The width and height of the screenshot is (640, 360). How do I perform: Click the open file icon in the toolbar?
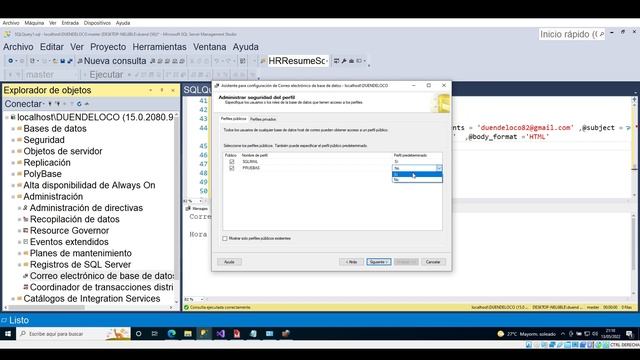[55, 61]
